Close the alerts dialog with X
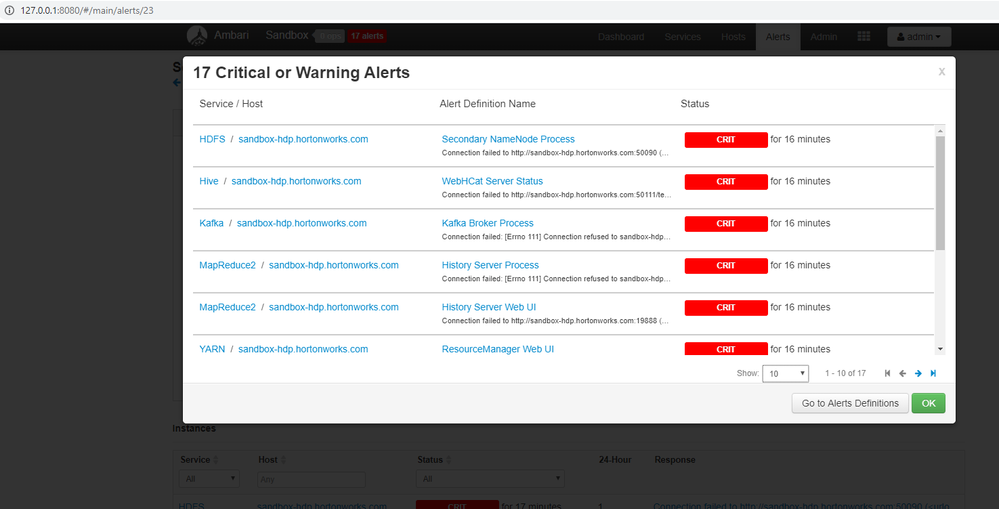This screenshot has width=999, height=509. (942, 72)
